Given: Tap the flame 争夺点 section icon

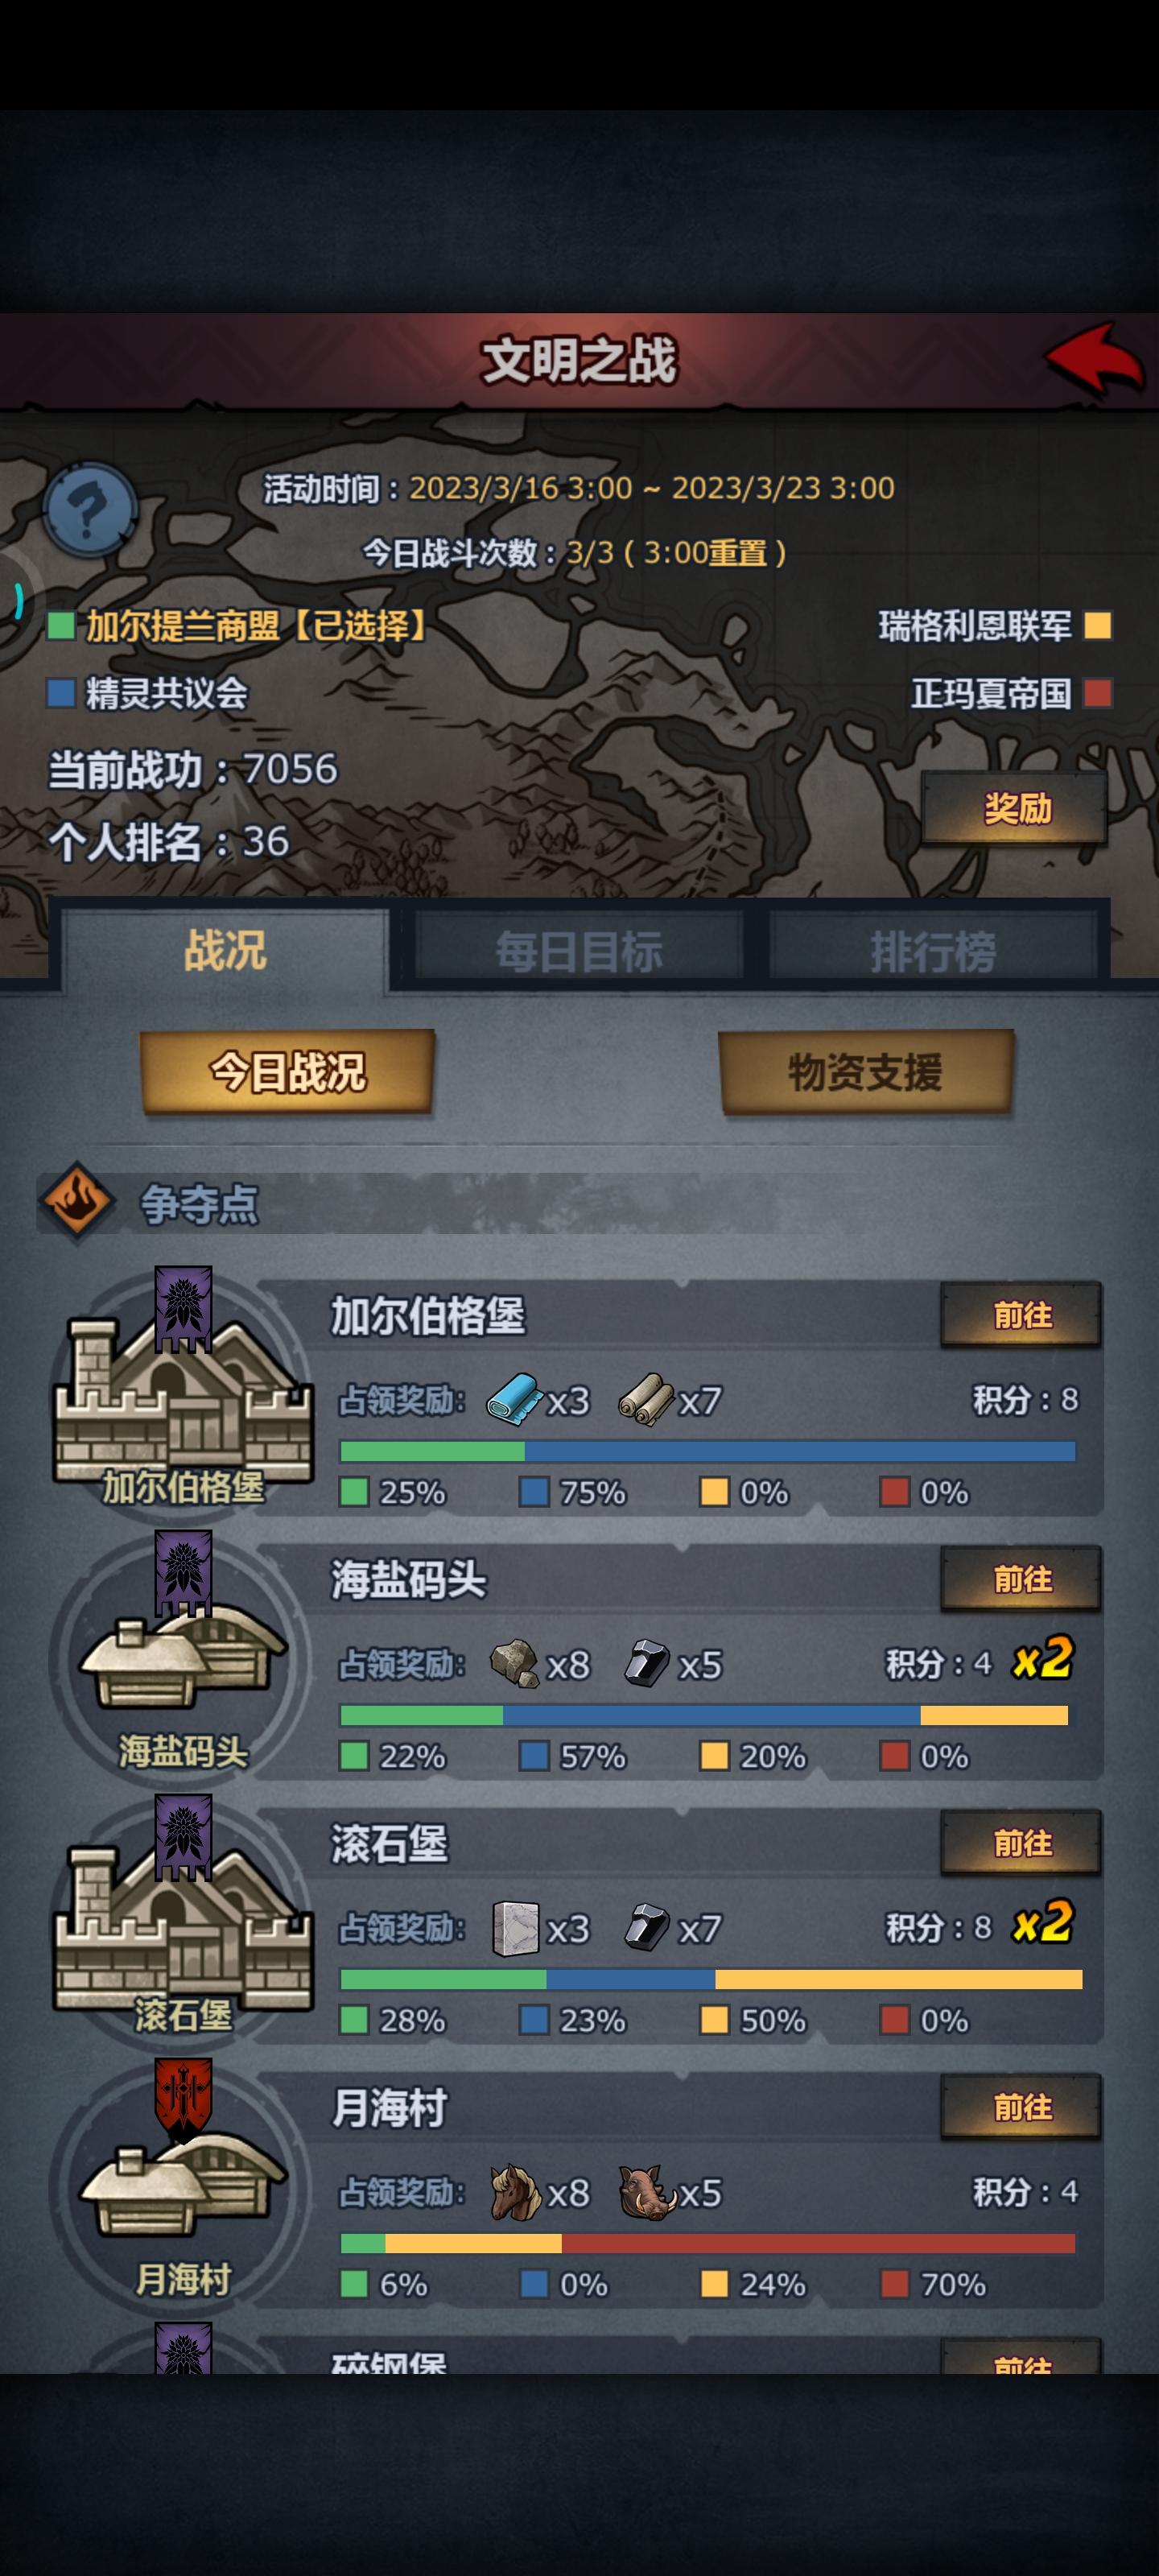Looking at the screenshot, I should 77,1203.
